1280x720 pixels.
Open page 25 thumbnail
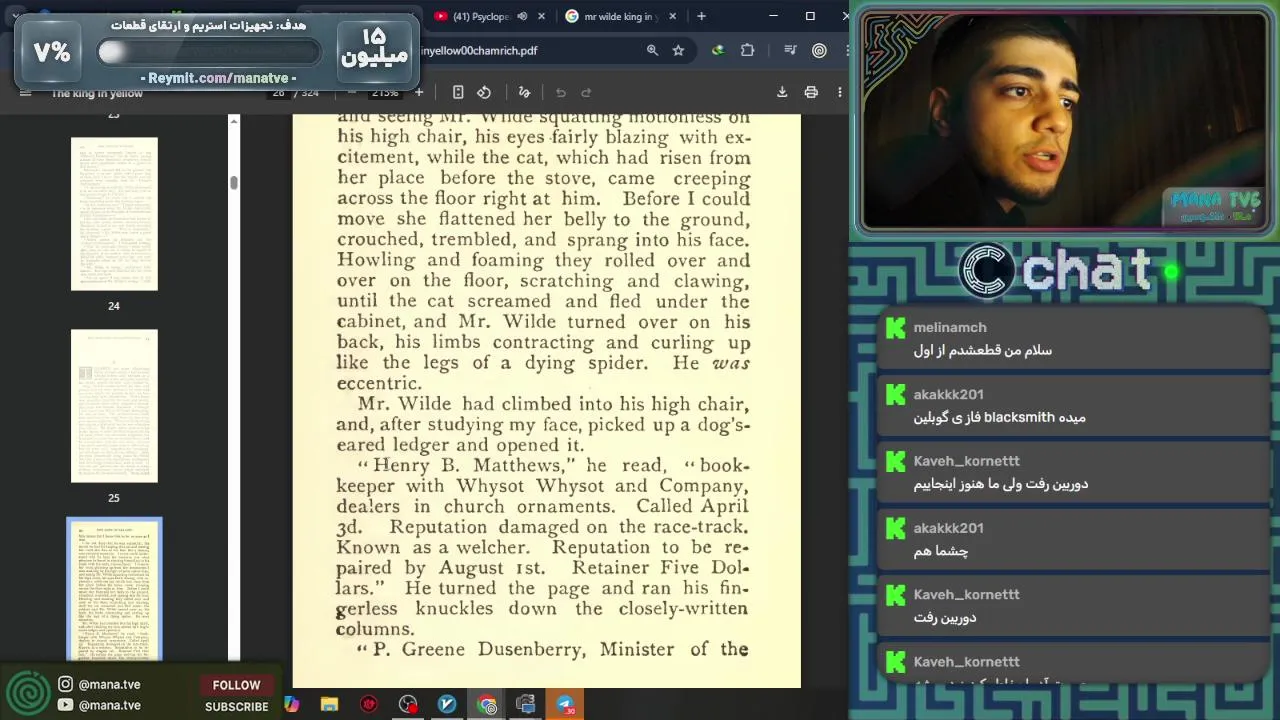(x=114, y=406)
